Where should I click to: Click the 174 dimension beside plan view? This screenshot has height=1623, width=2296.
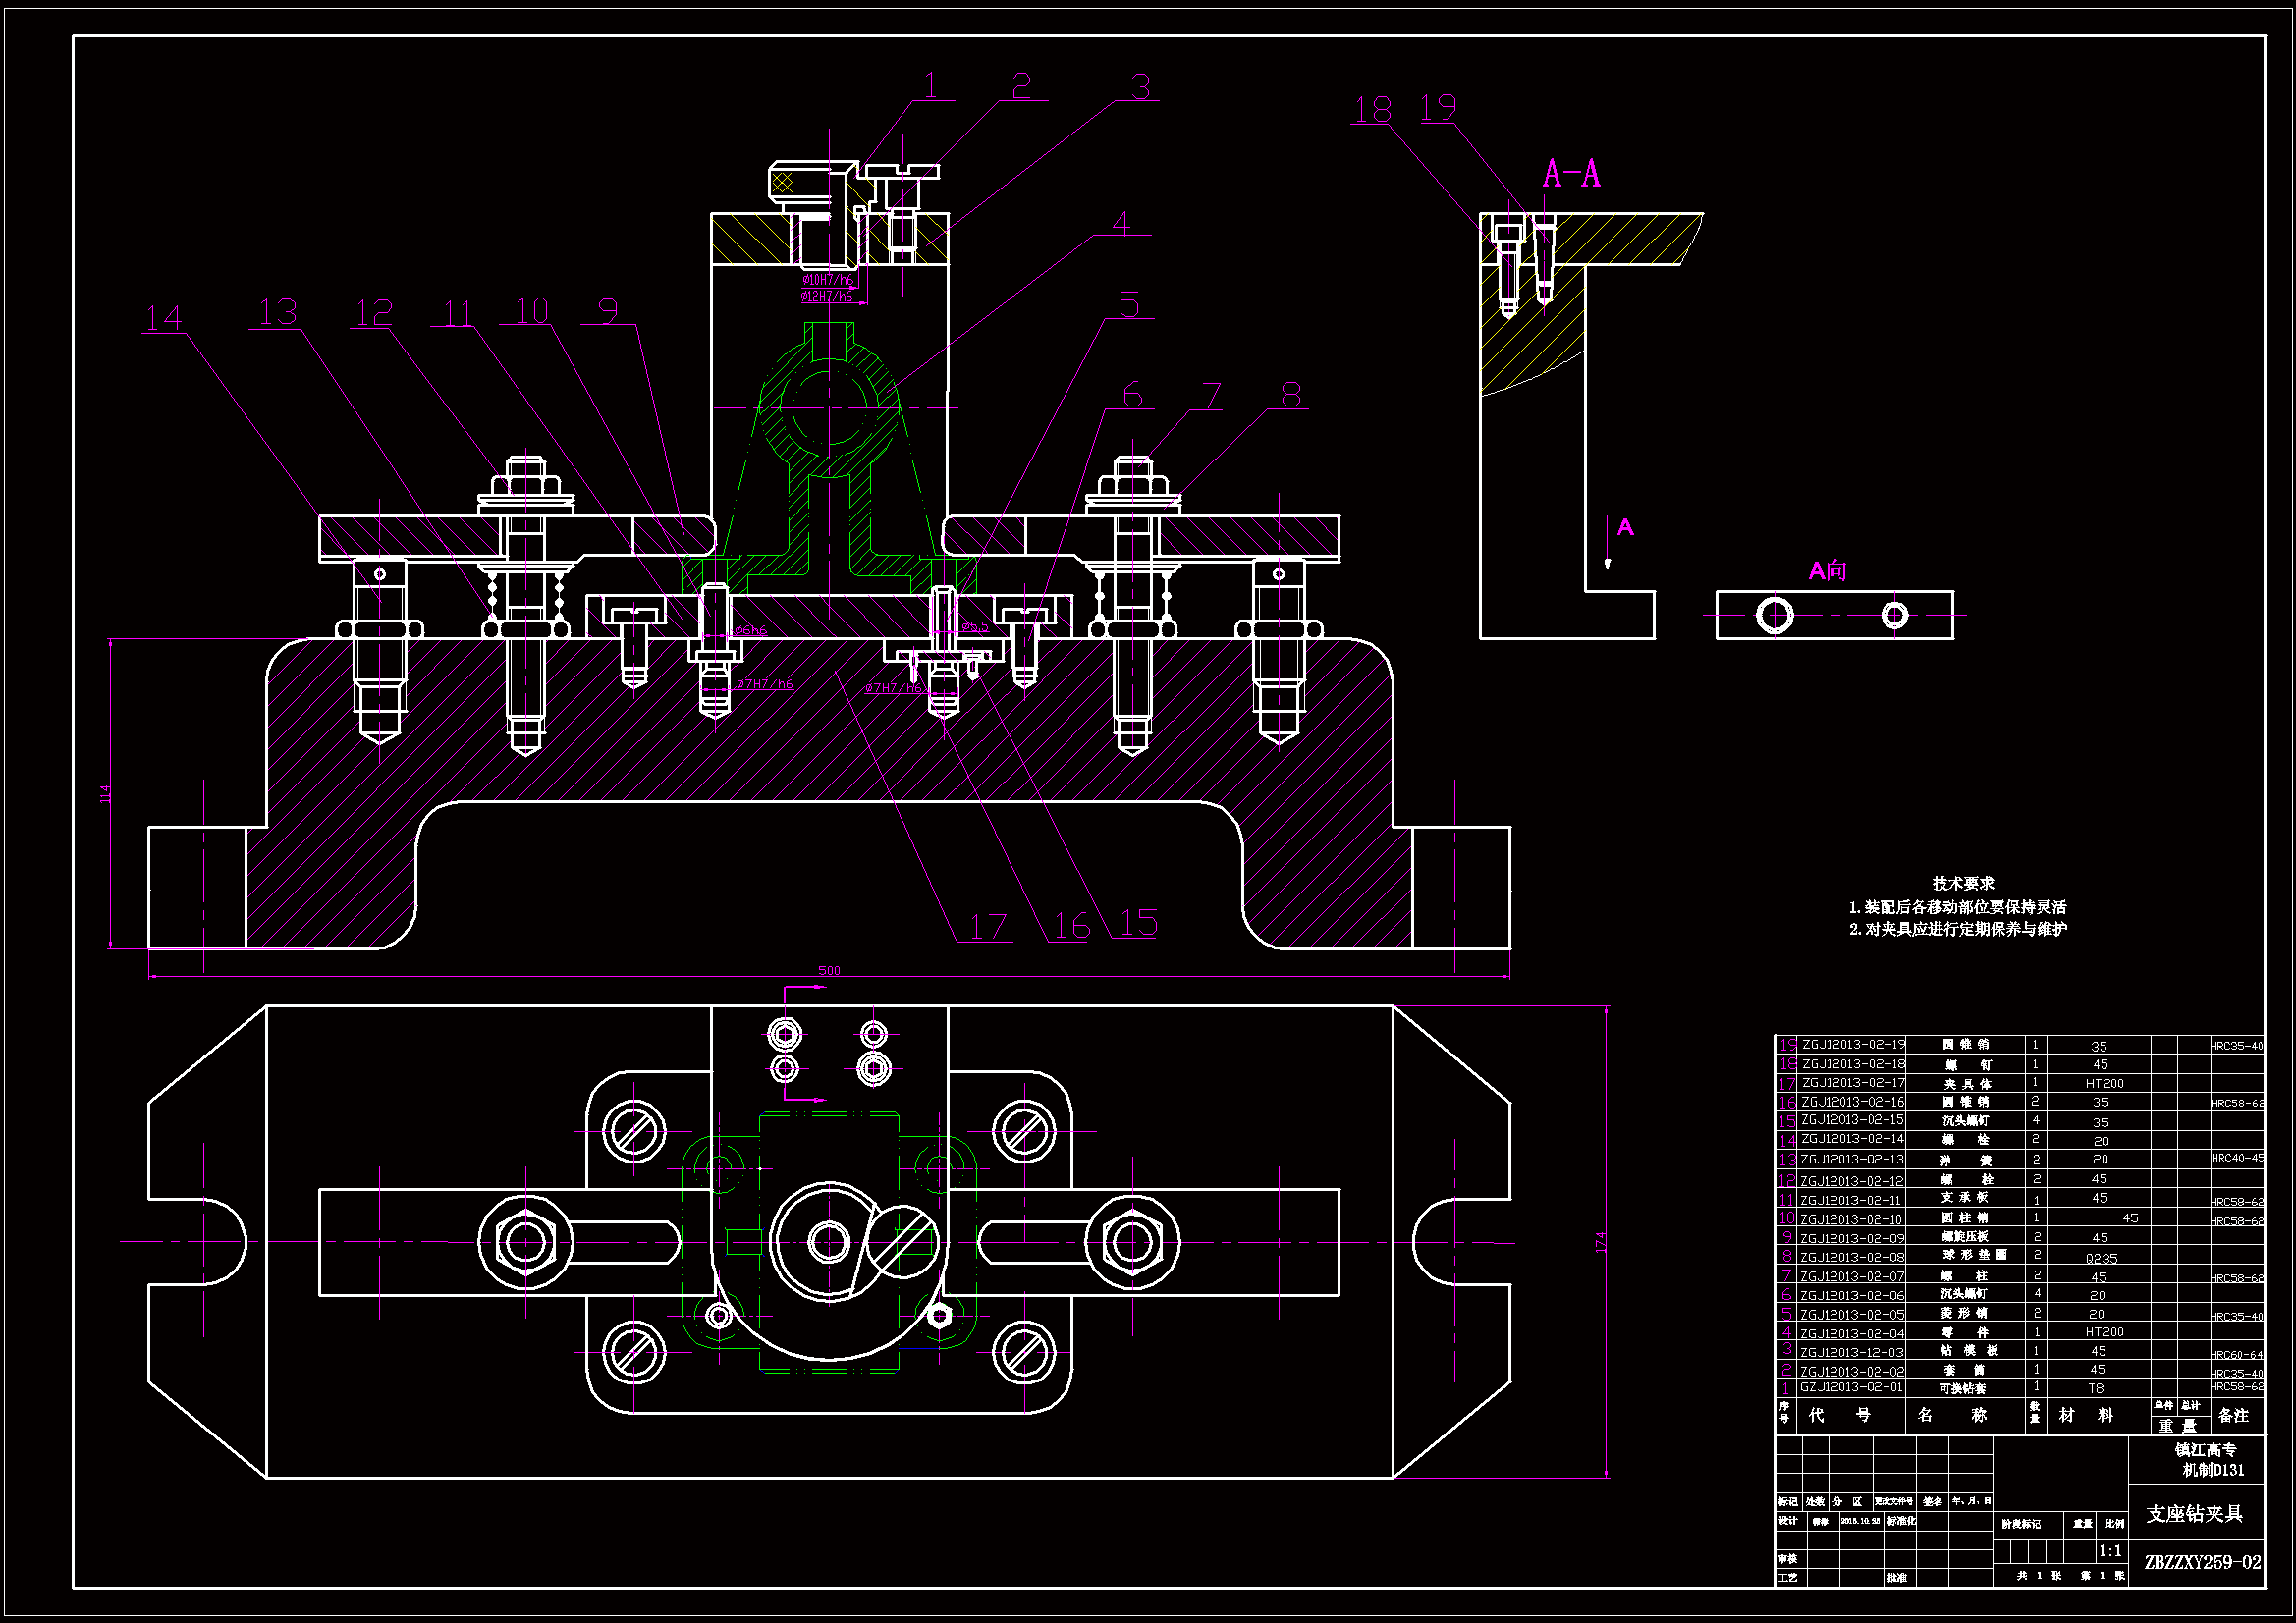click(1600, 1242)
